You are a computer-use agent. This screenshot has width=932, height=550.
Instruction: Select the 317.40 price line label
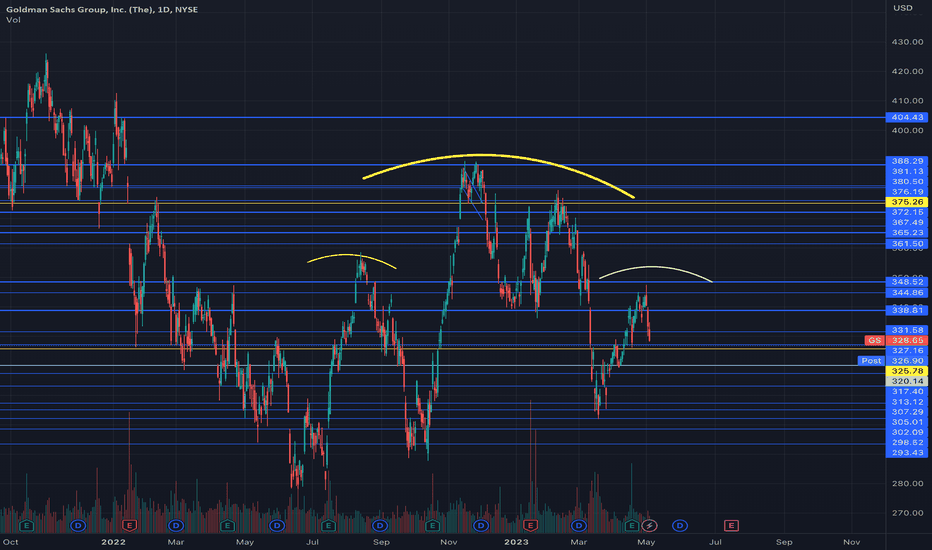(x=907, y=391)
